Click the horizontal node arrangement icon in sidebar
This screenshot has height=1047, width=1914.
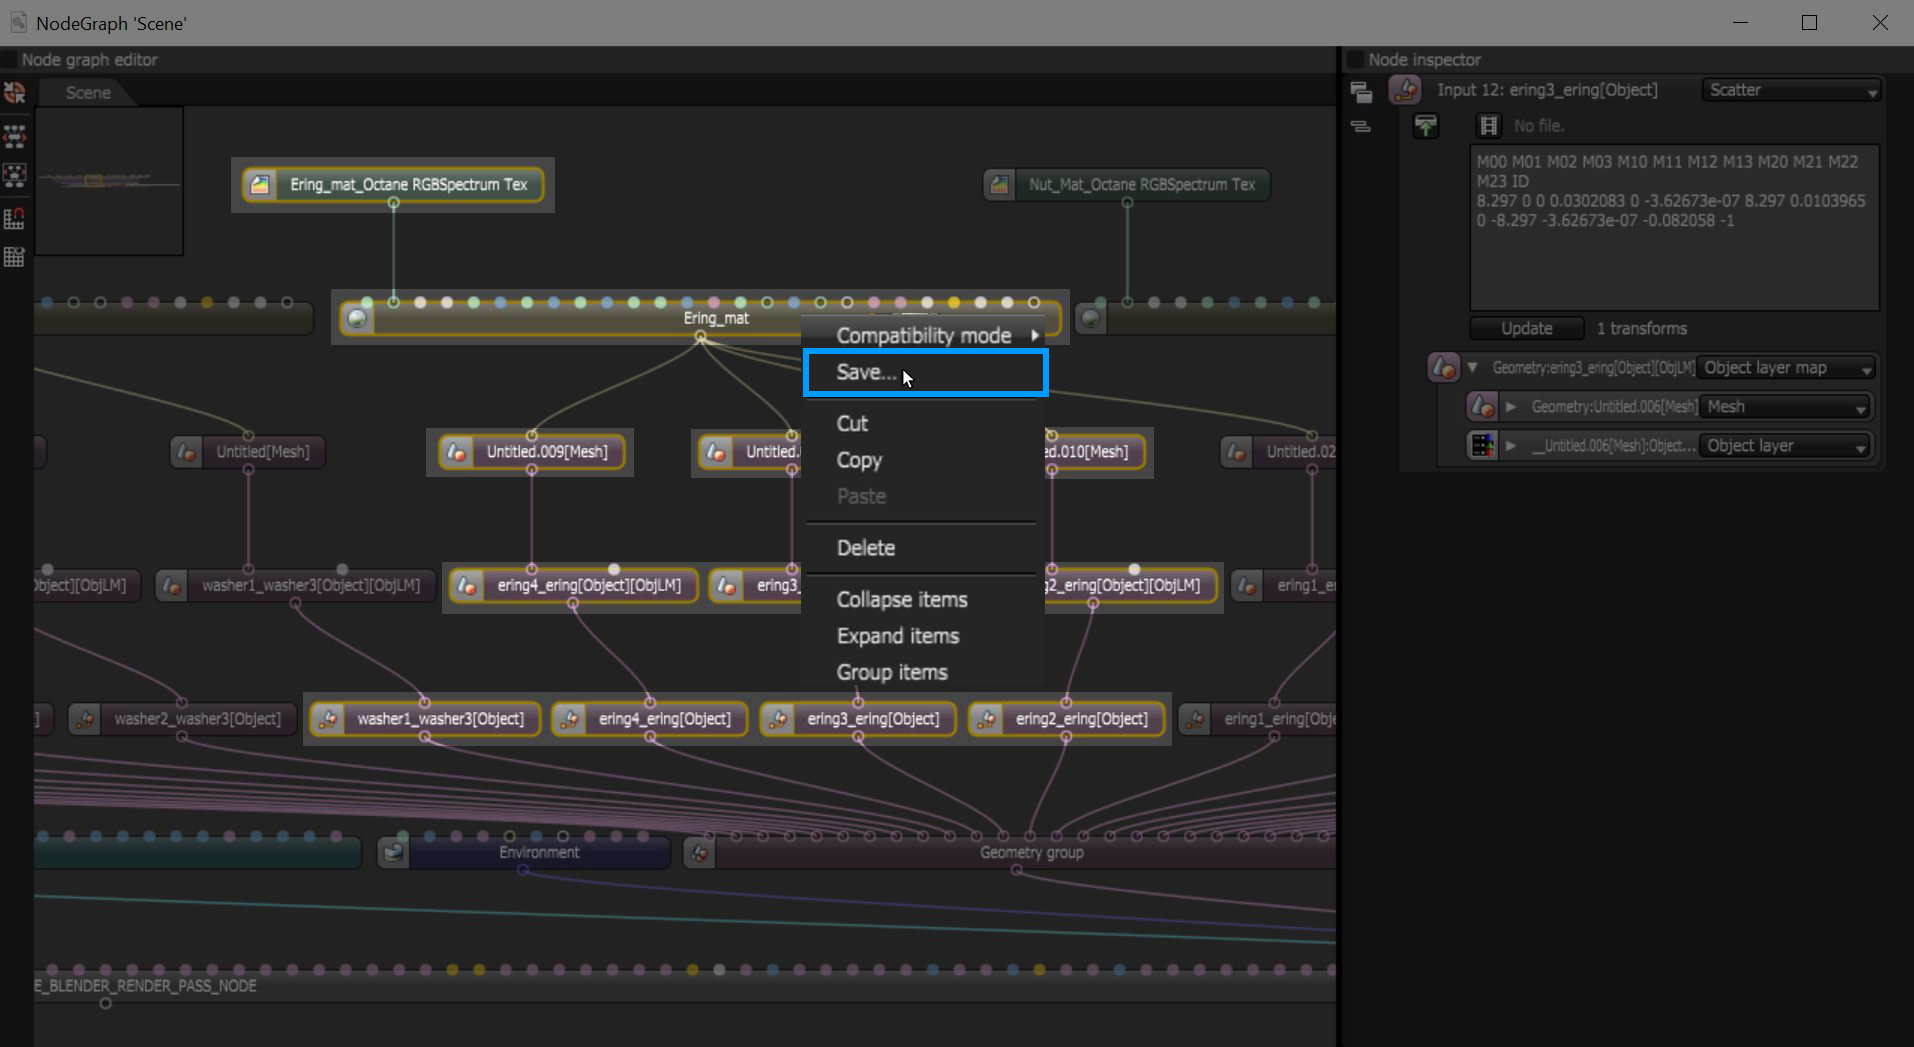[14, 137]
